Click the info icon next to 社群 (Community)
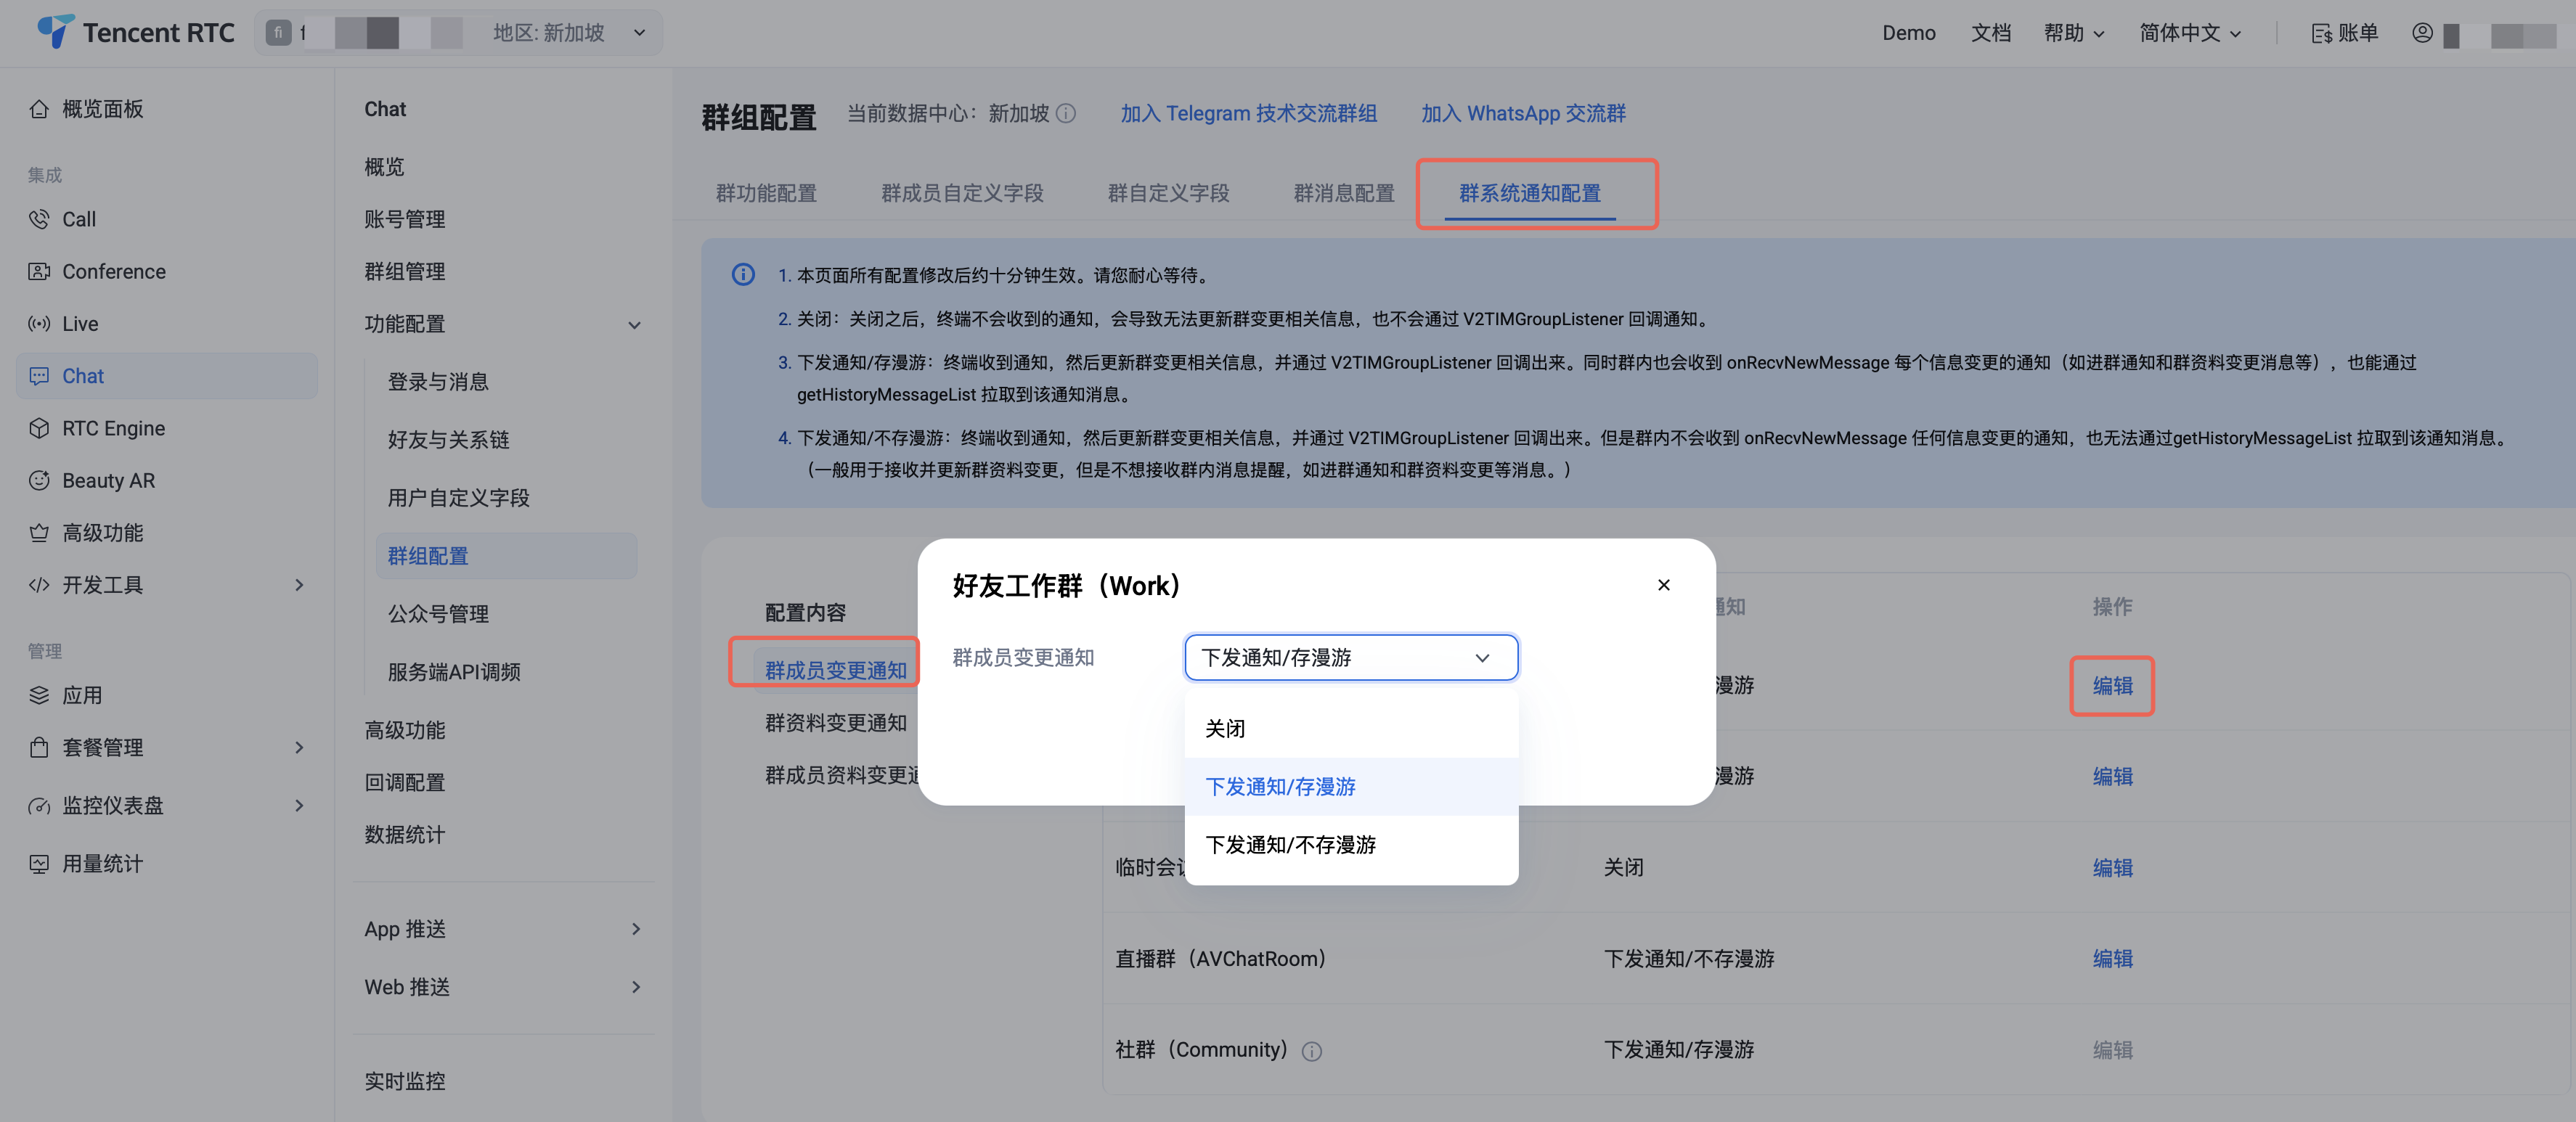2576x1122 pixels. pos(1311,1051)
